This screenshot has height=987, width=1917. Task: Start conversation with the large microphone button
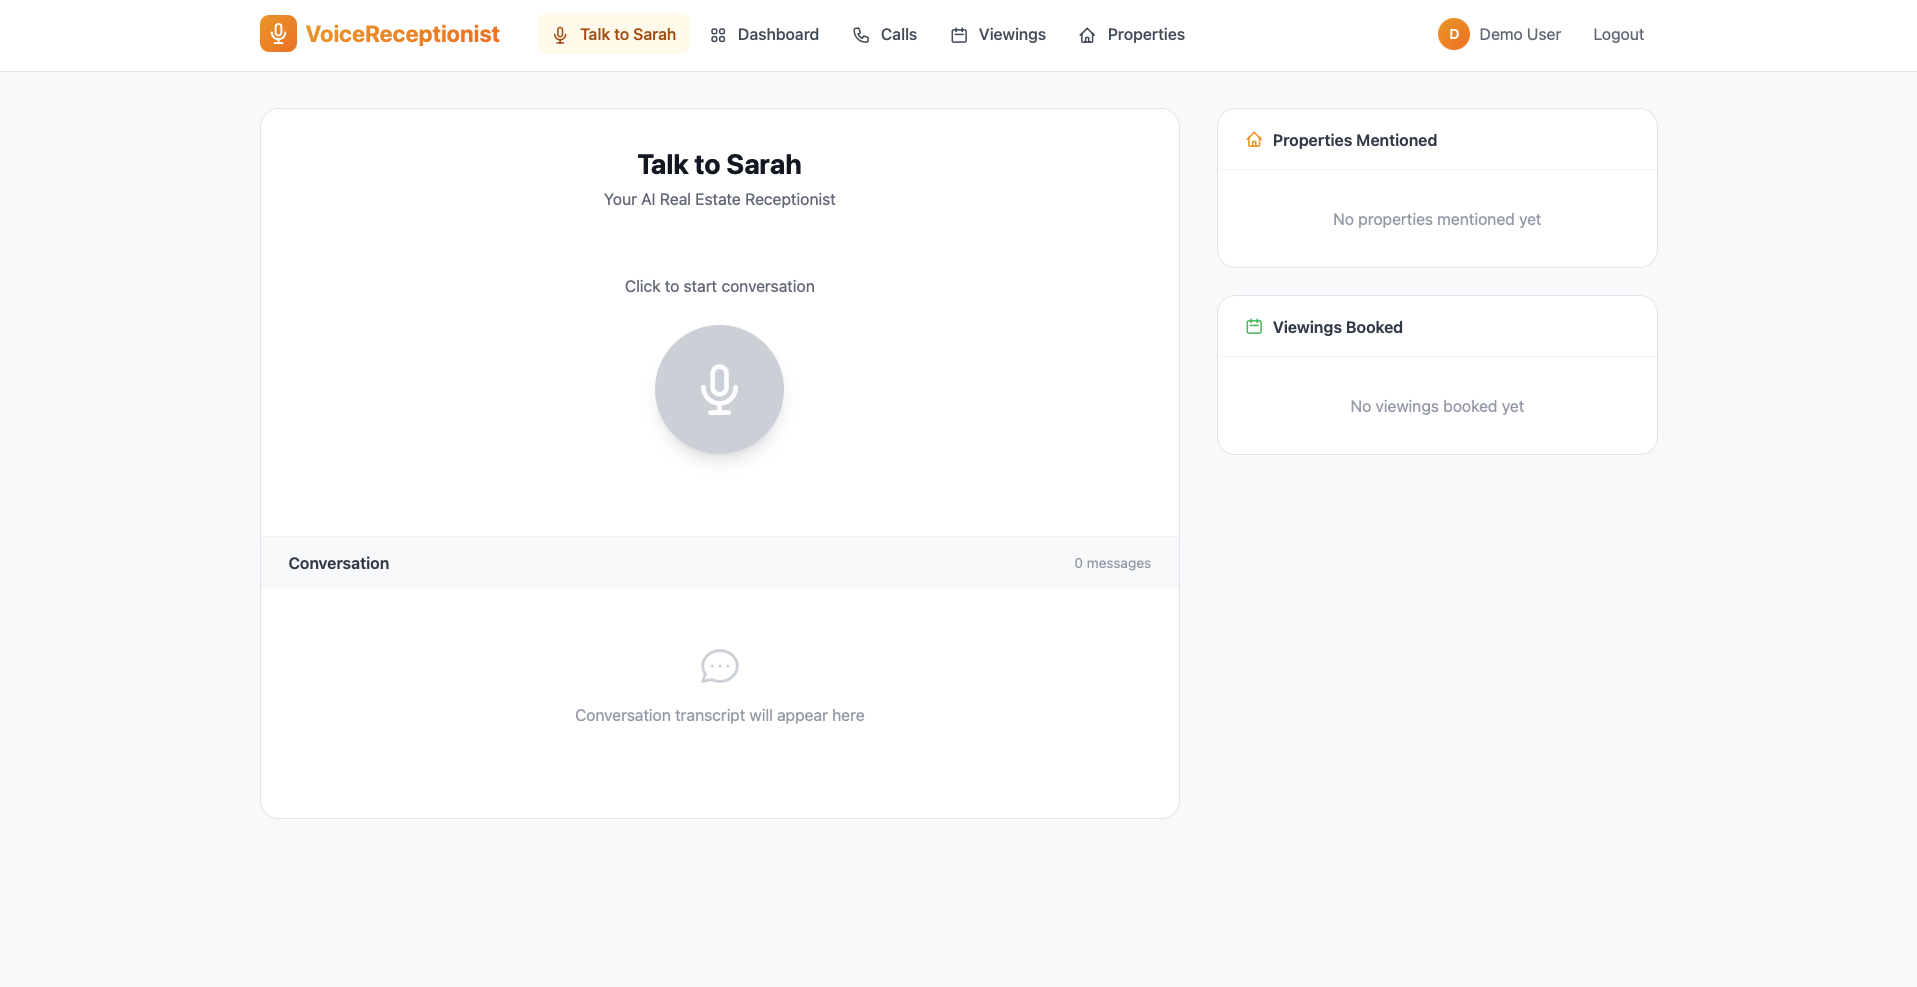coord(719,389)
